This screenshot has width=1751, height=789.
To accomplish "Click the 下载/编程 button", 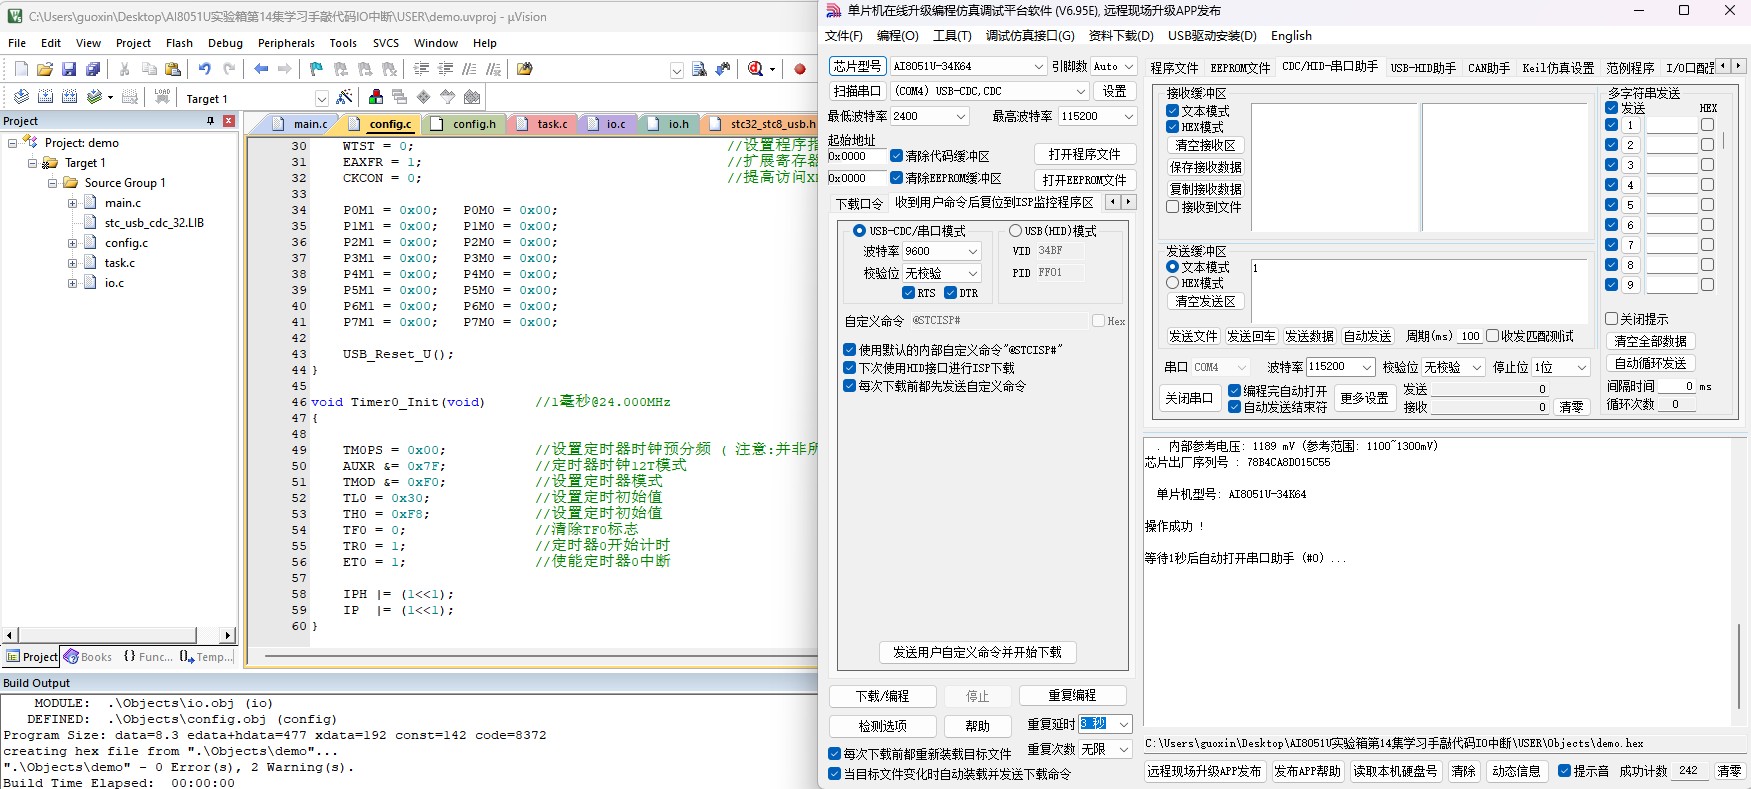I will point(882,696).
